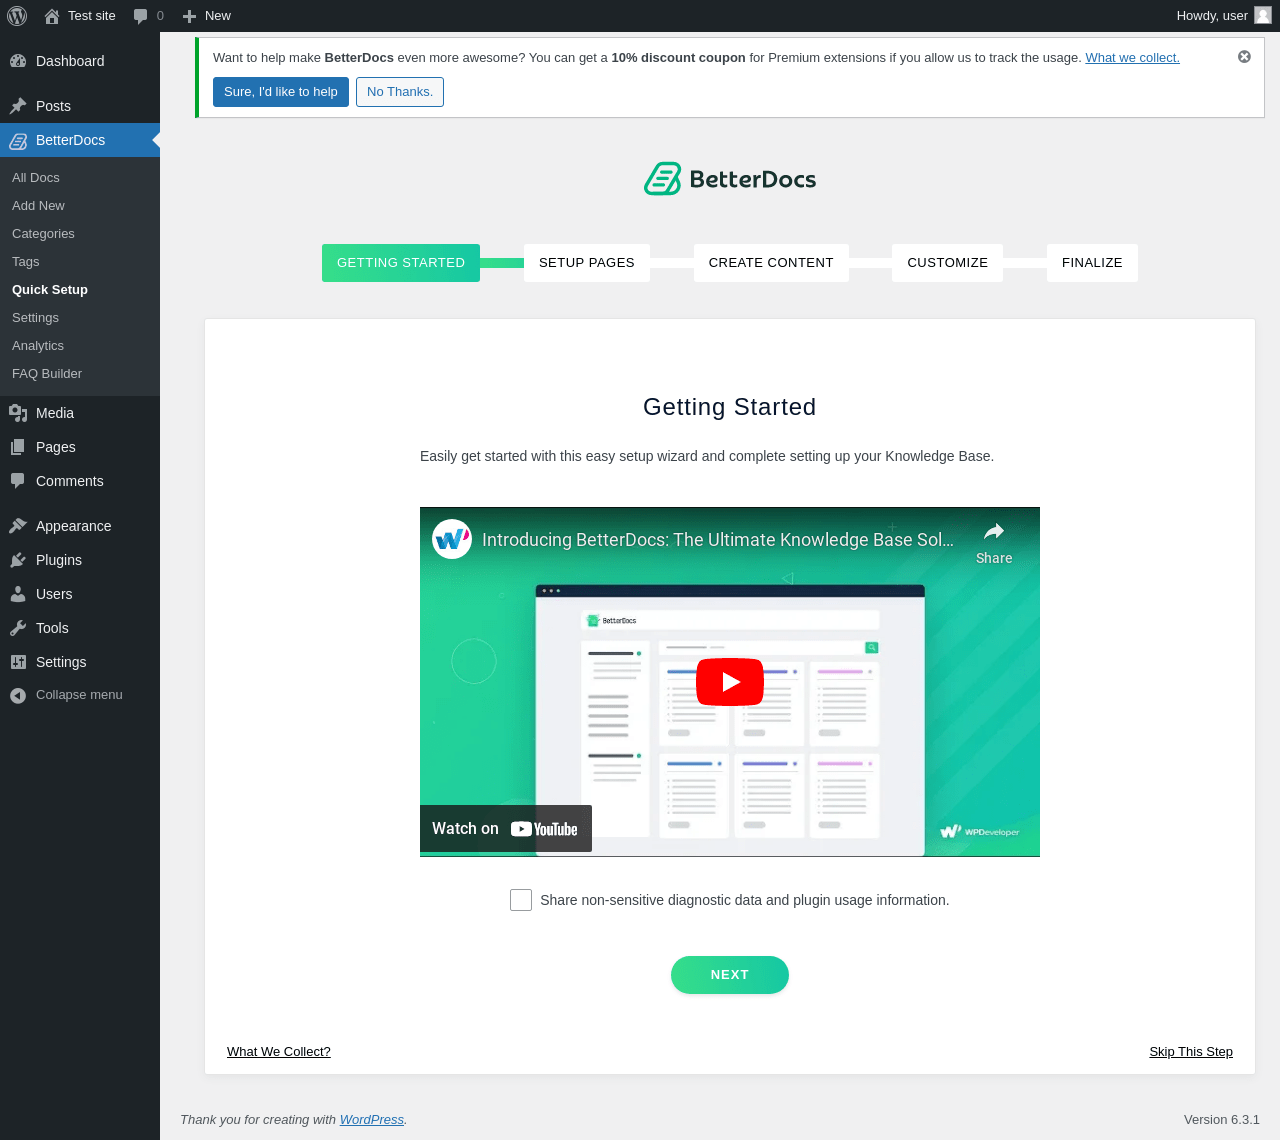This screenshot has height=1140, width=1280.
Task: Click Watch on YouTube badge
Action: pos(506,829)
